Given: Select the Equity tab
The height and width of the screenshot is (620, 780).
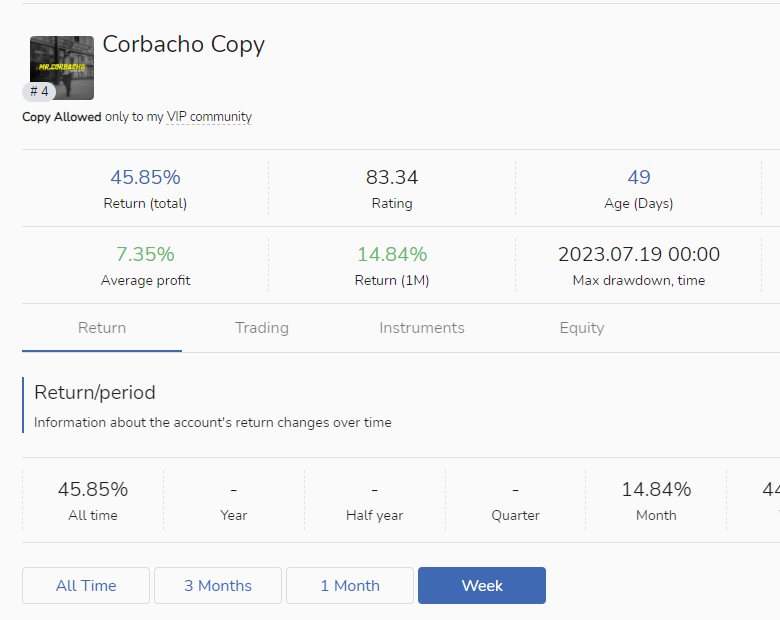Looking at the screenshot, I should [582, 328].
